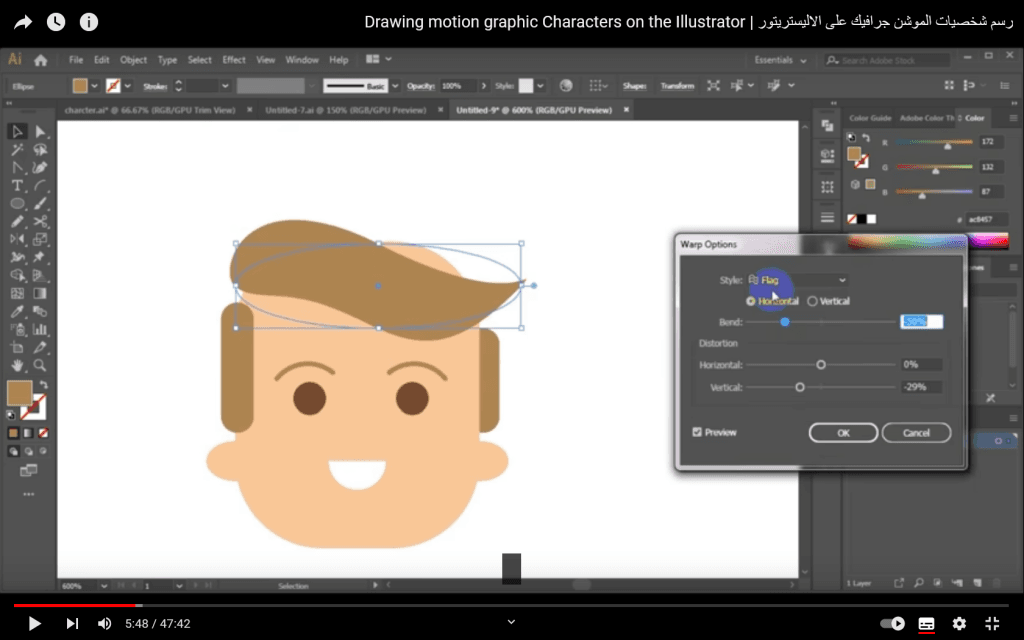Open fill color dropdown in control bar

[x=95, y=86]
